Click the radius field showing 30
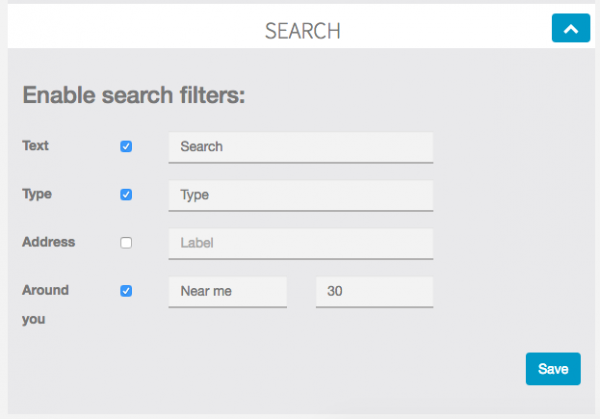600x419 pixels. click(x=374, y=292)
